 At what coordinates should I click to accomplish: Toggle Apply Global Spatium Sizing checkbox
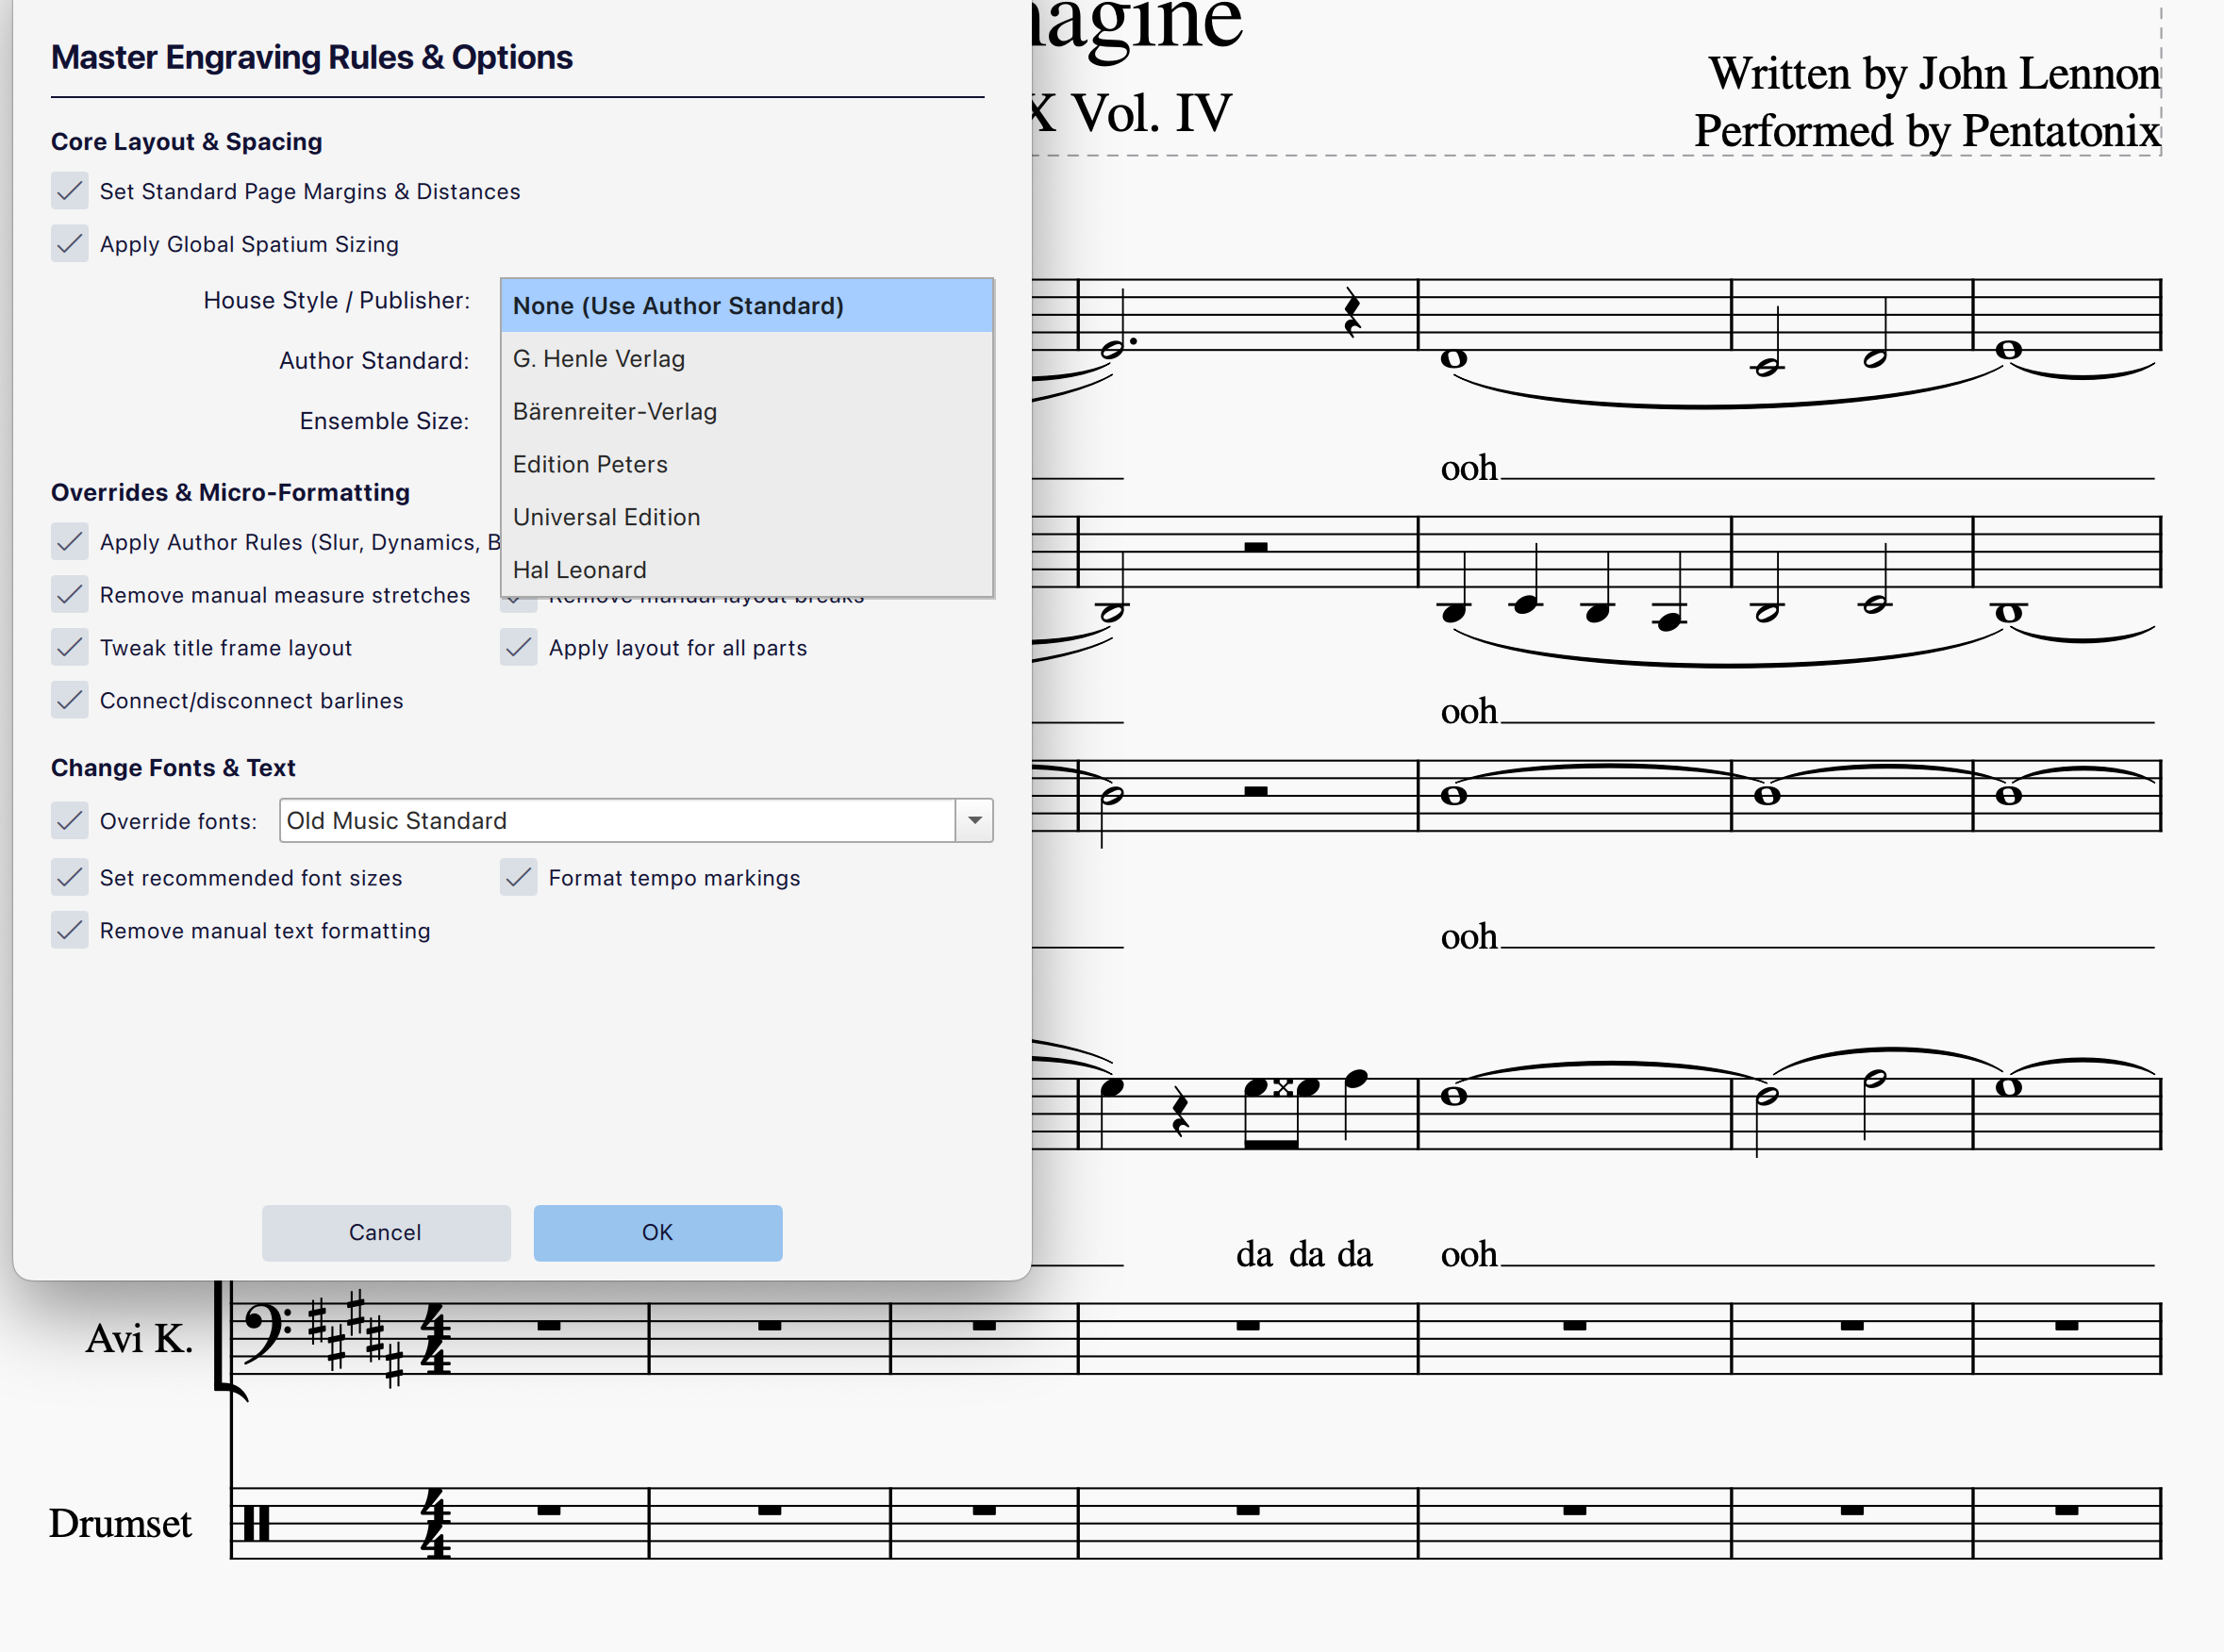coord(70,243)
